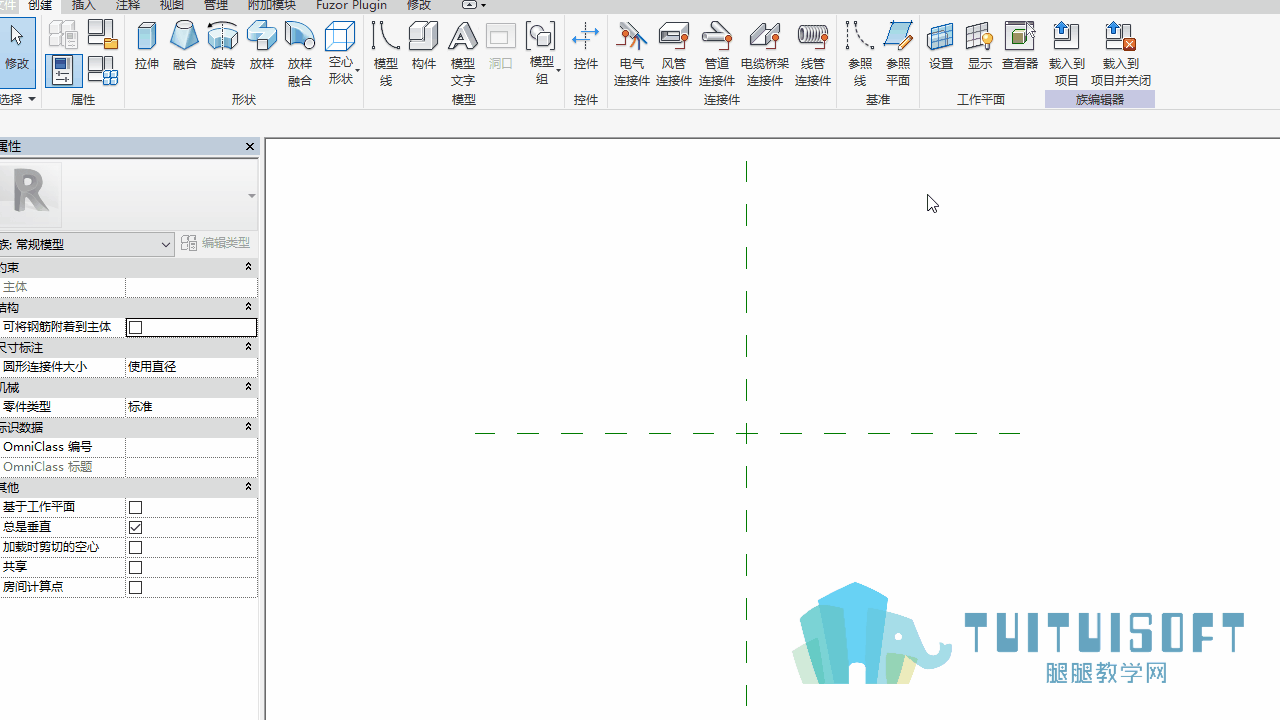Image resolution: width=1280 pixels, height=720 pixels.
Task: Open the 管理 ribbon tab
Action: [216, 5]
